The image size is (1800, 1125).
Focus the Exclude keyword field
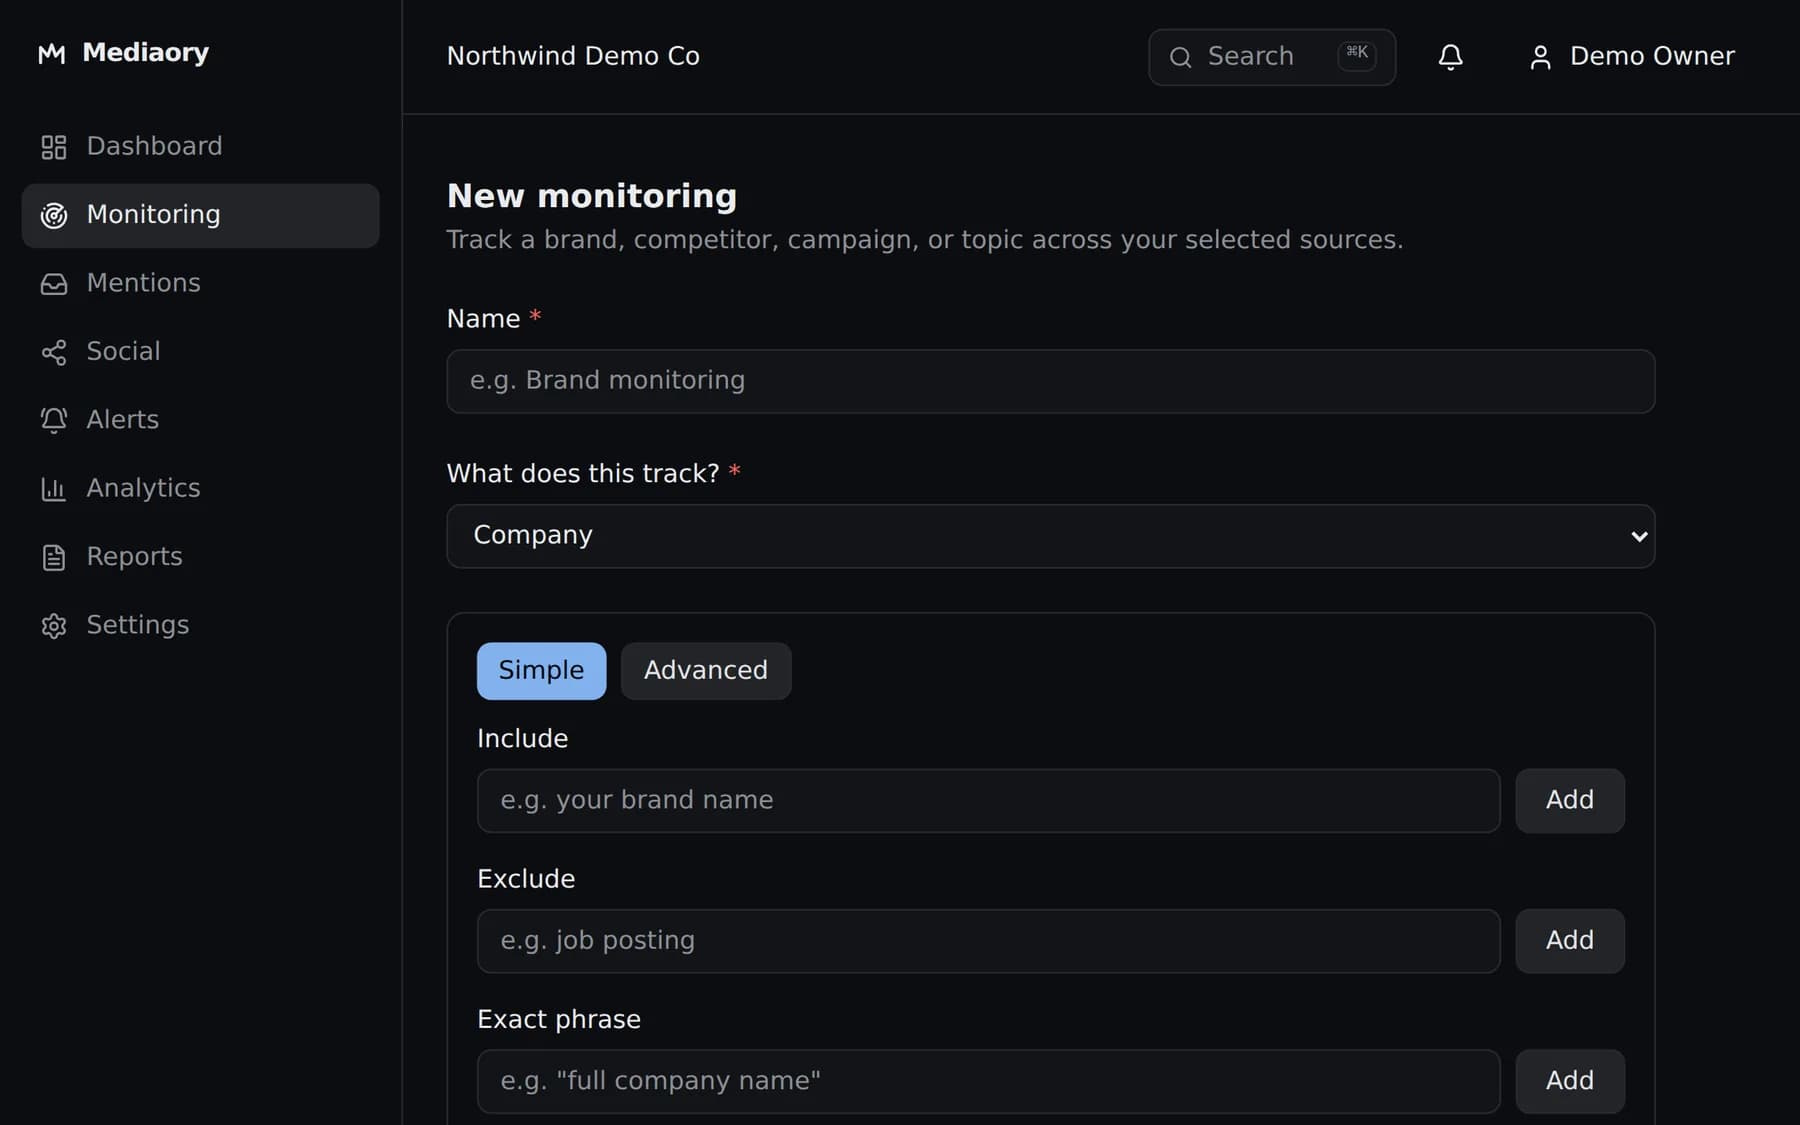988,941
